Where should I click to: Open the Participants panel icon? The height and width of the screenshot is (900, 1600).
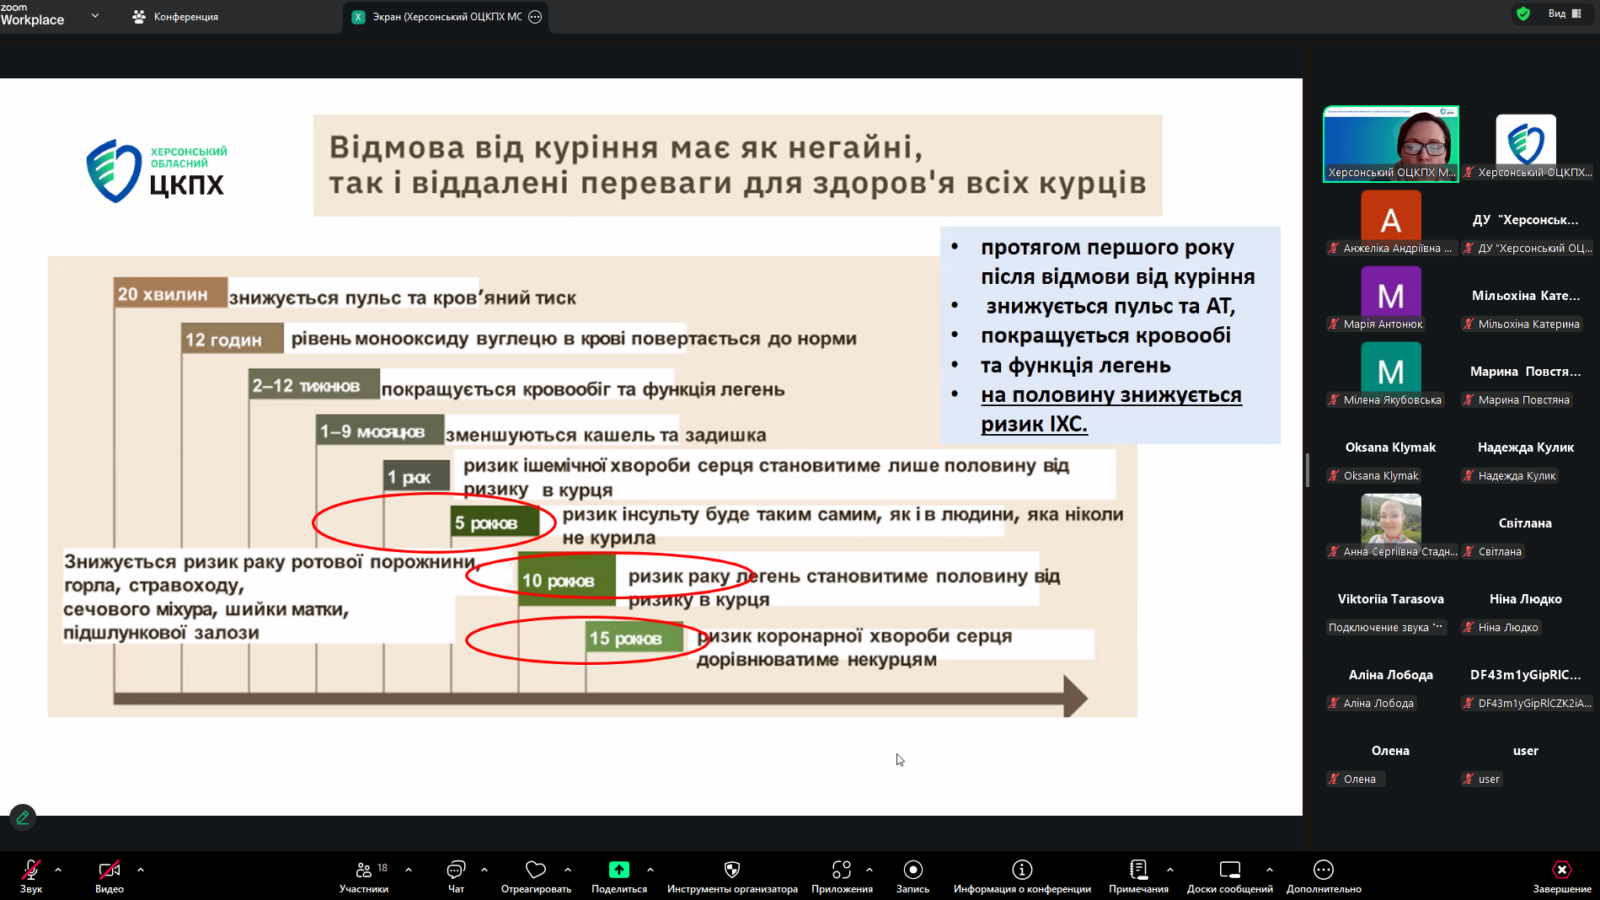[364, 870]
